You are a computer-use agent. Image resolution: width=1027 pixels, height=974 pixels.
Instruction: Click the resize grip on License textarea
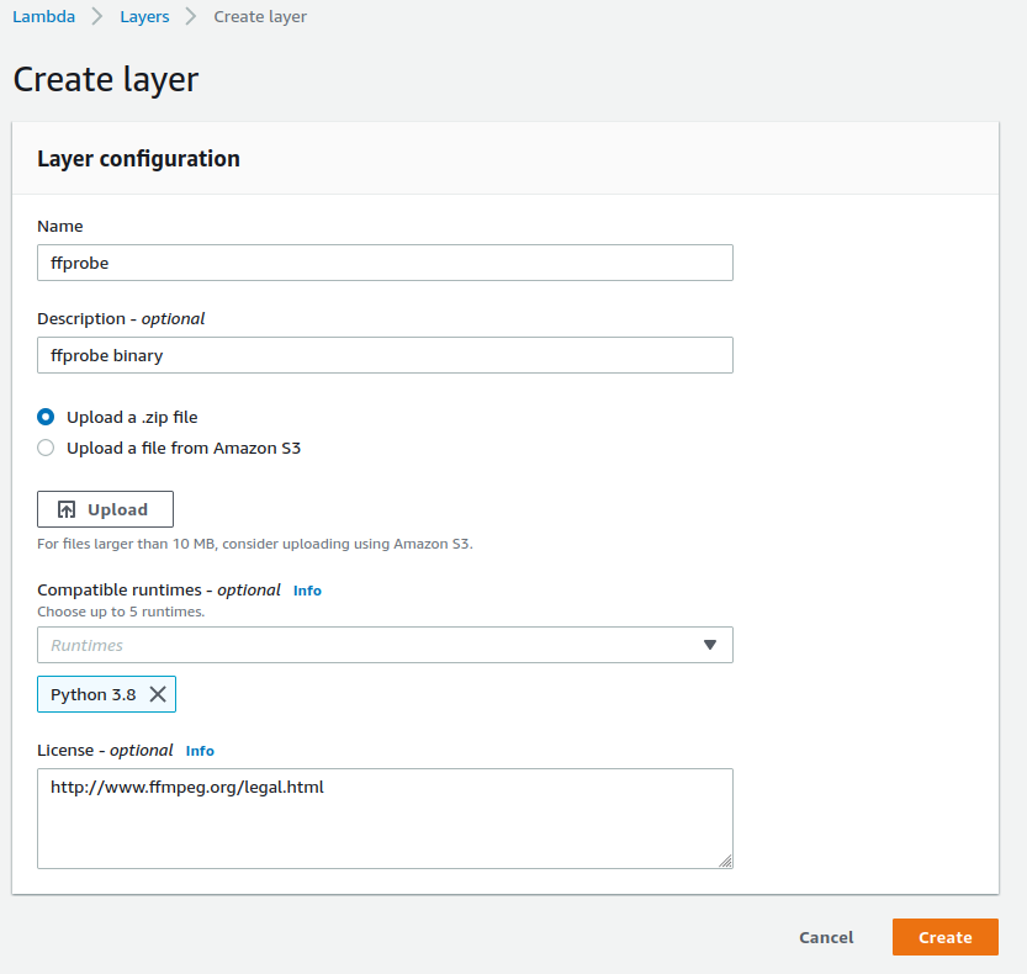[x=727, y=861]
